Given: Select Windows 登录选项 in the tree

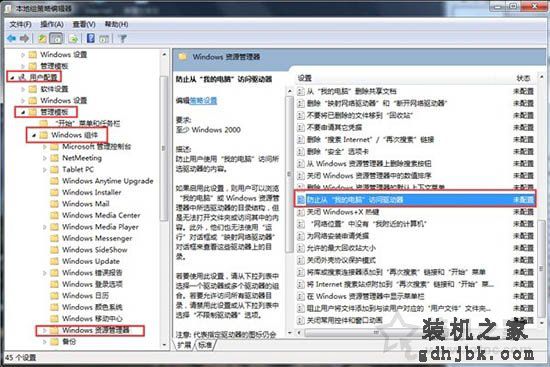Looking at the screenshot, I should [92, 284].
